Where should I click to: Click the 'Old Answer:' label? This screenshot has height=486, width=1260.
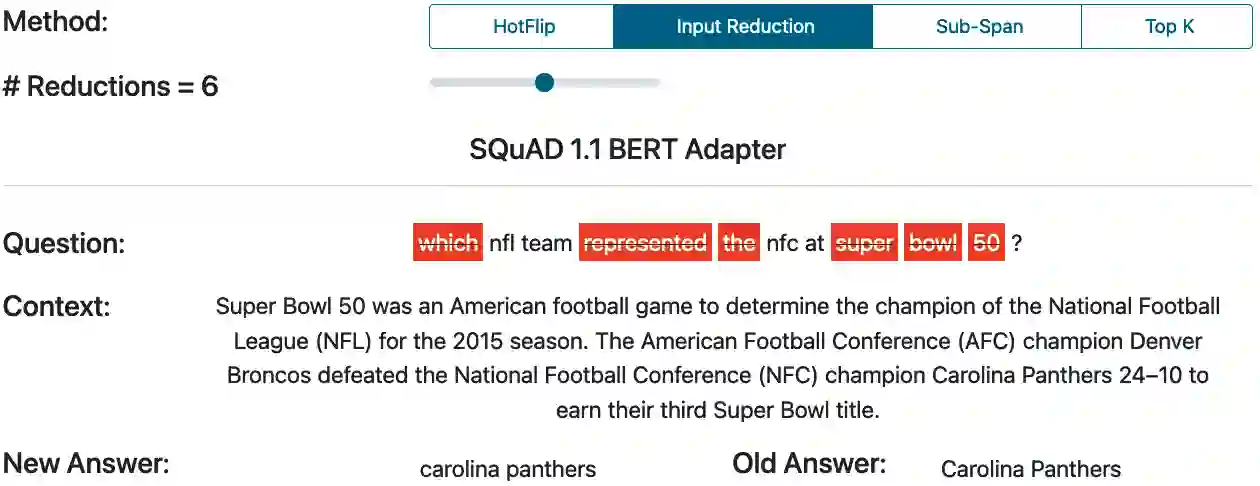pyautogui.click(x=809, y=464)
